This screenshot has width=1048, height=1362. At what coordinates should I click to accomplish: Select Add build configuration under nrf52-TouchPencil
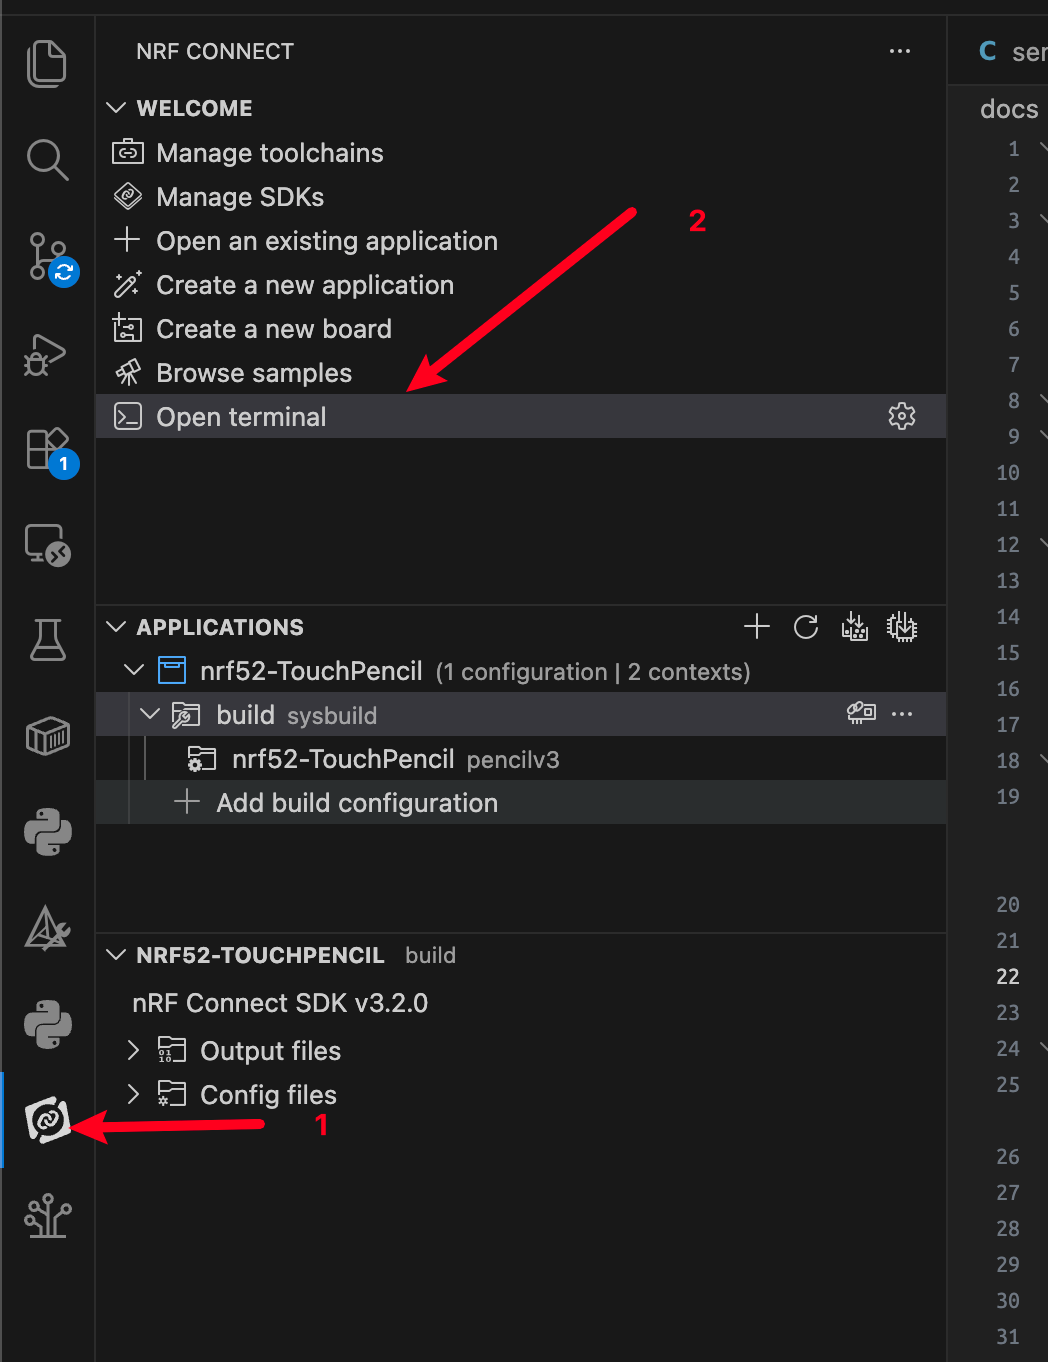(x=356, y=802)
